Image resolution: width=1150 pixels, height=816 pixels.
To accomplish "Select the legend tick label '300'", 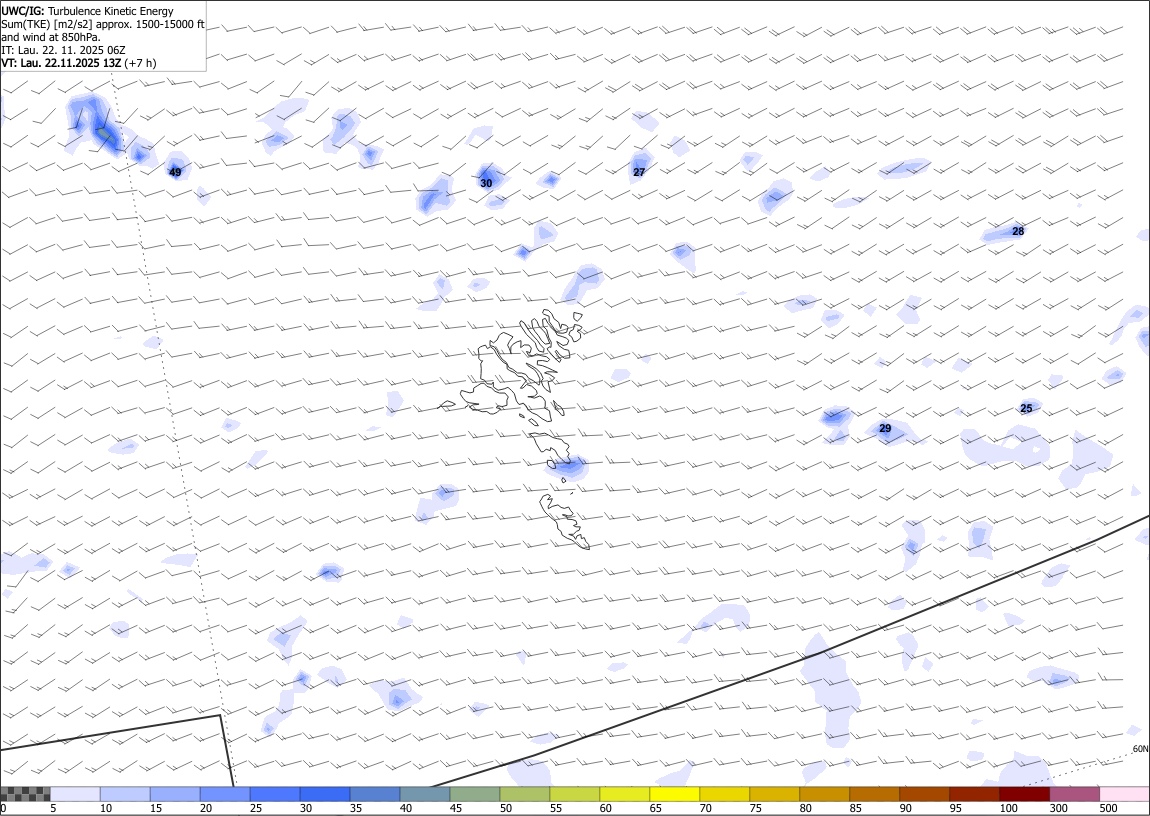I will pos(1058,808).
